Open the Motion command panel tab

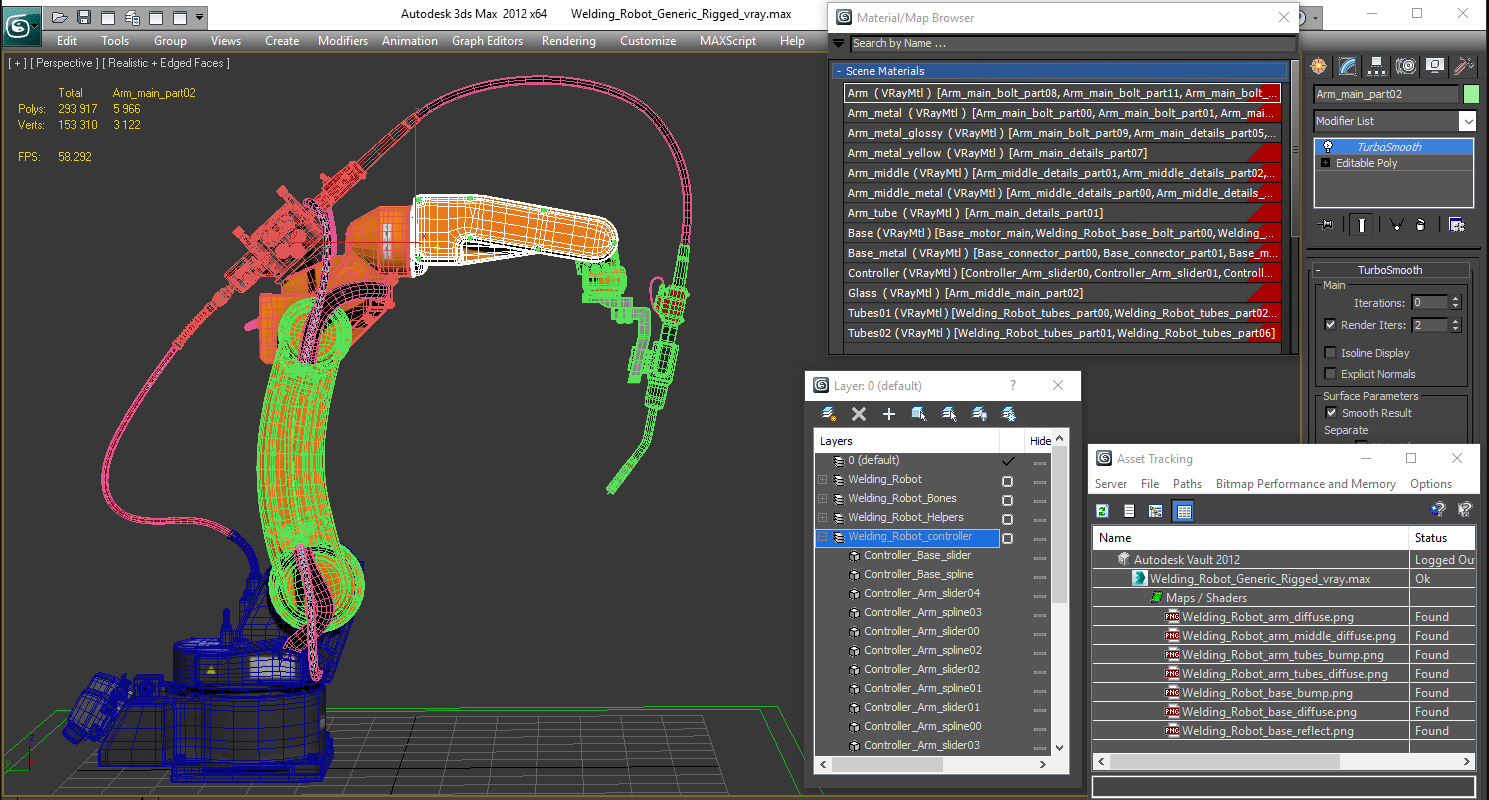coord(1406,66)
